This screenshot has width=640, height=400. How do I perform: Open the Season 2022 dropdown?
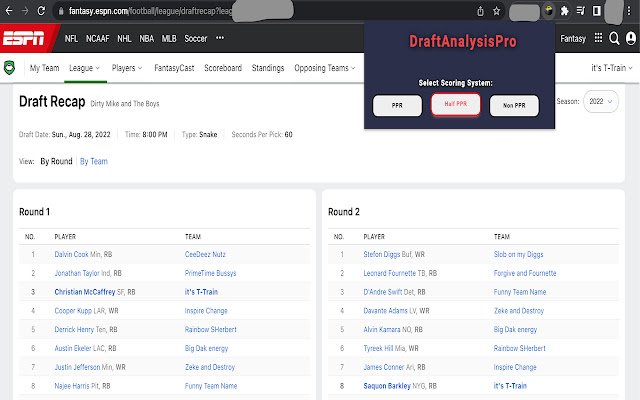(601, 101)
